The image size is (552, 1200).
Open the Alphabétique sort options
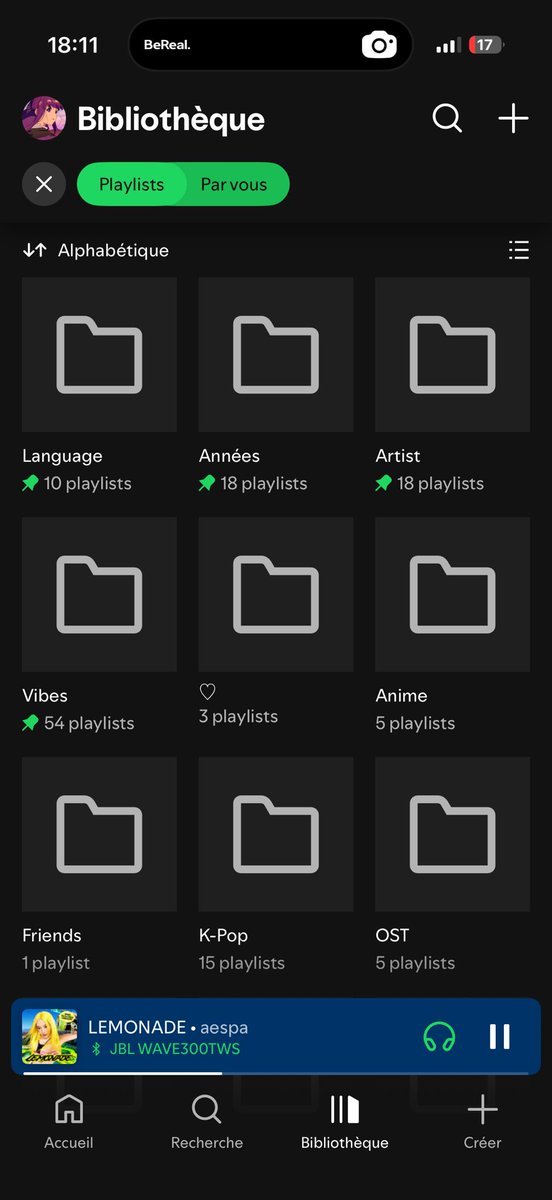113,250
